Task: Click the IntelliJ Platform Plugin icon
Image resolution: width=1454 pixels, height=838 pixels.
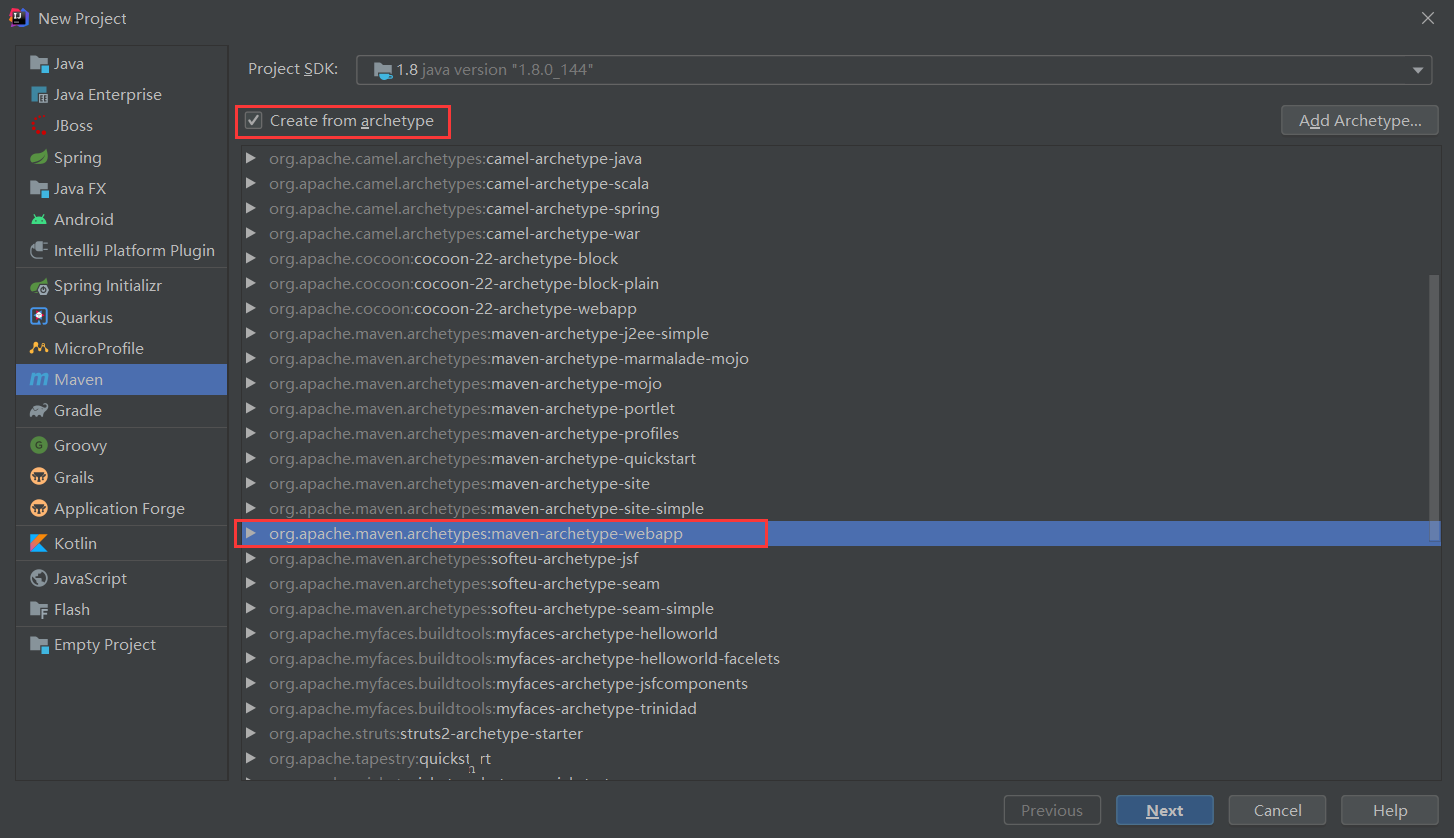Action: (39, 250)
